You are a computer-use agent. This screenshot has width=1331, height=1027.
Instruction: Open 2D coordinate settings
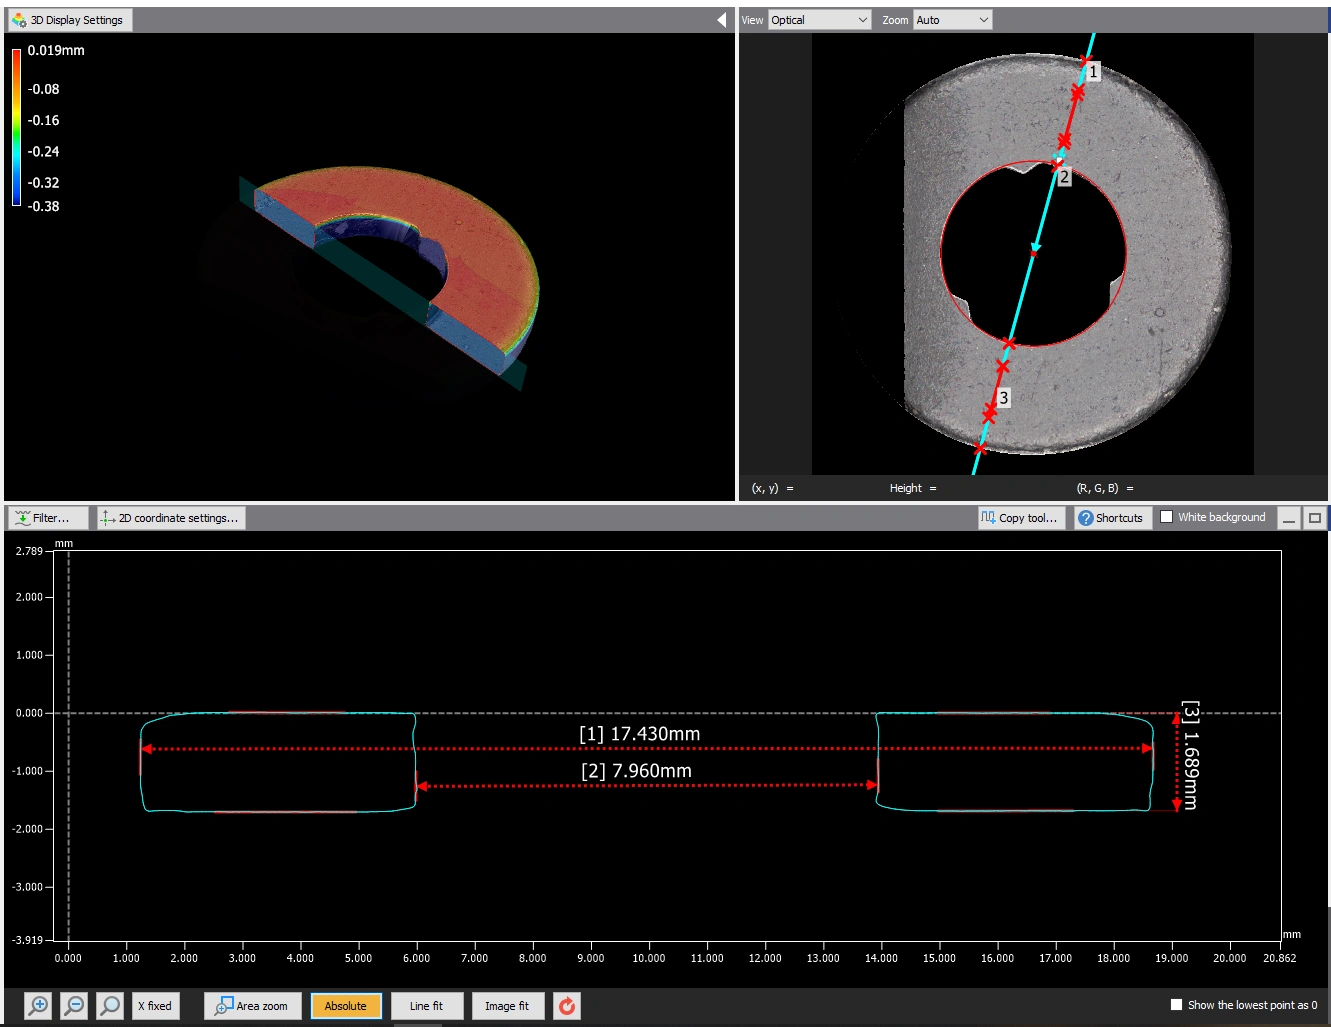tap(171, 518)
